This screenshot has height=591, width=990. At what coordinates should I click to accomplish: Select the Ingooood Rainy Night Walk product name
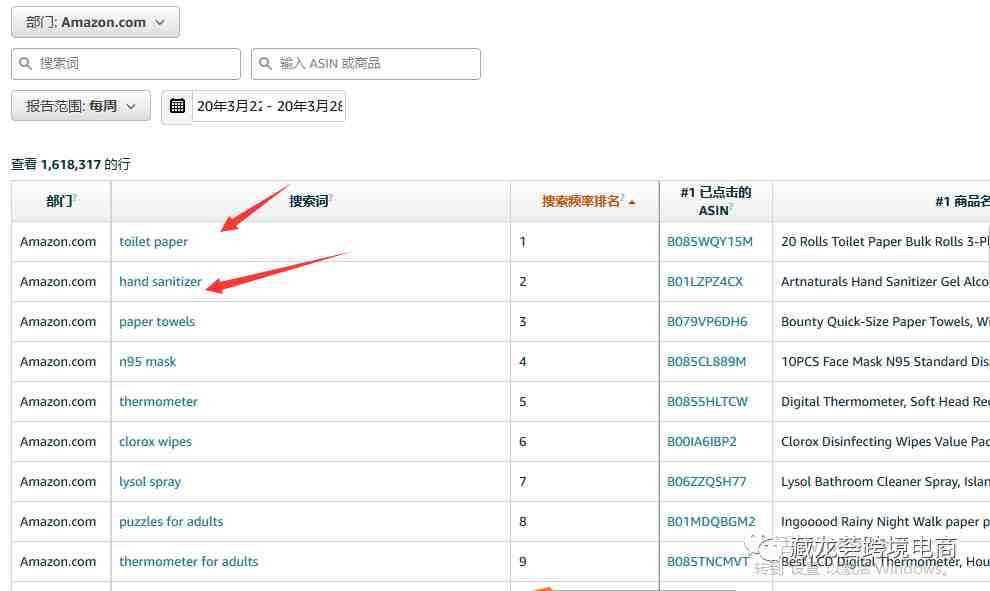click(x=885, y=522)
